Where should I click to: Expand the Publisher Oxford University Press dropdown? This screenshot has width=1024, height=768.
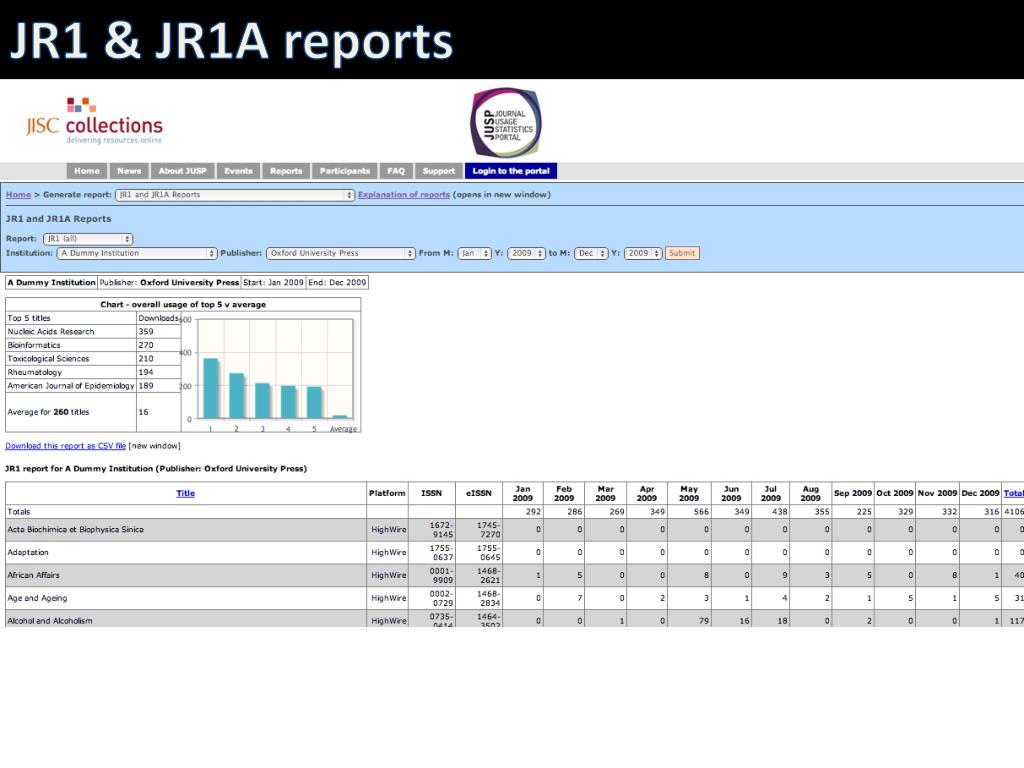(x=340, y=253)
